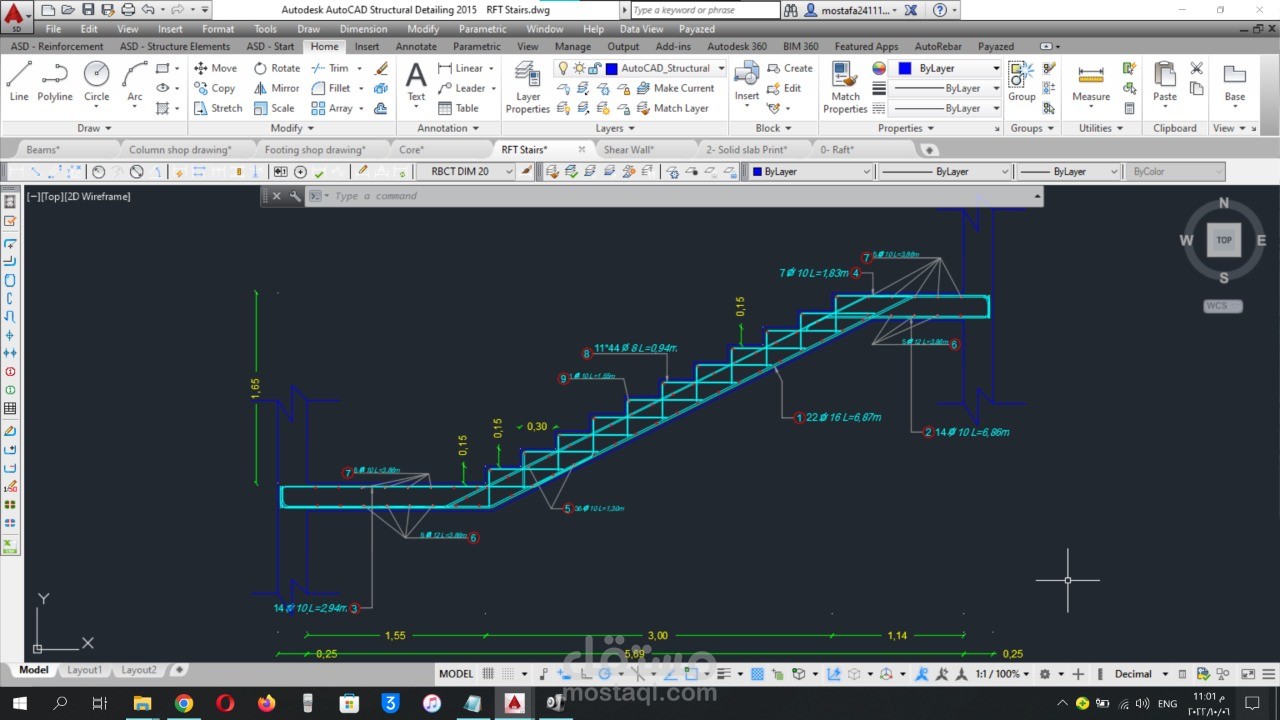Expand the Layers panel
The image size is (1280, 720).
(615, 128)
